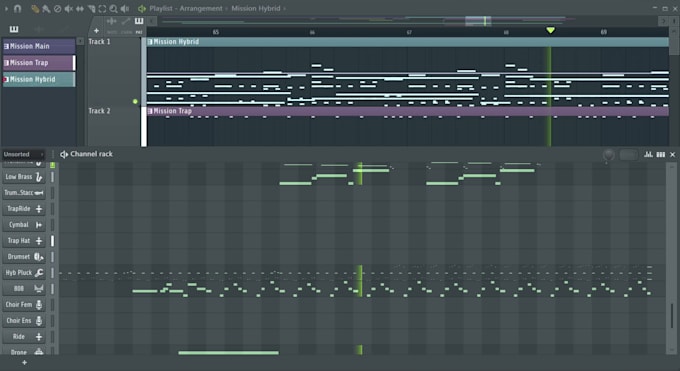Toggle Track 1 green mute light
Image resolution: width=680 pixels, height=371 pixels.
[x=135, y=102]
